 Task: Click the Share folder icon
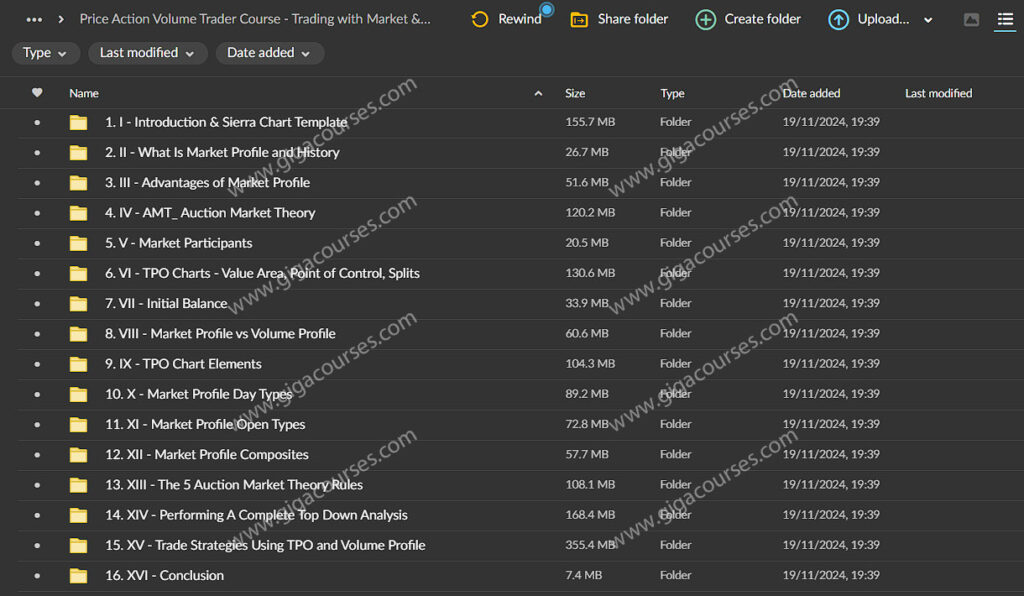[x=579, y=19]
